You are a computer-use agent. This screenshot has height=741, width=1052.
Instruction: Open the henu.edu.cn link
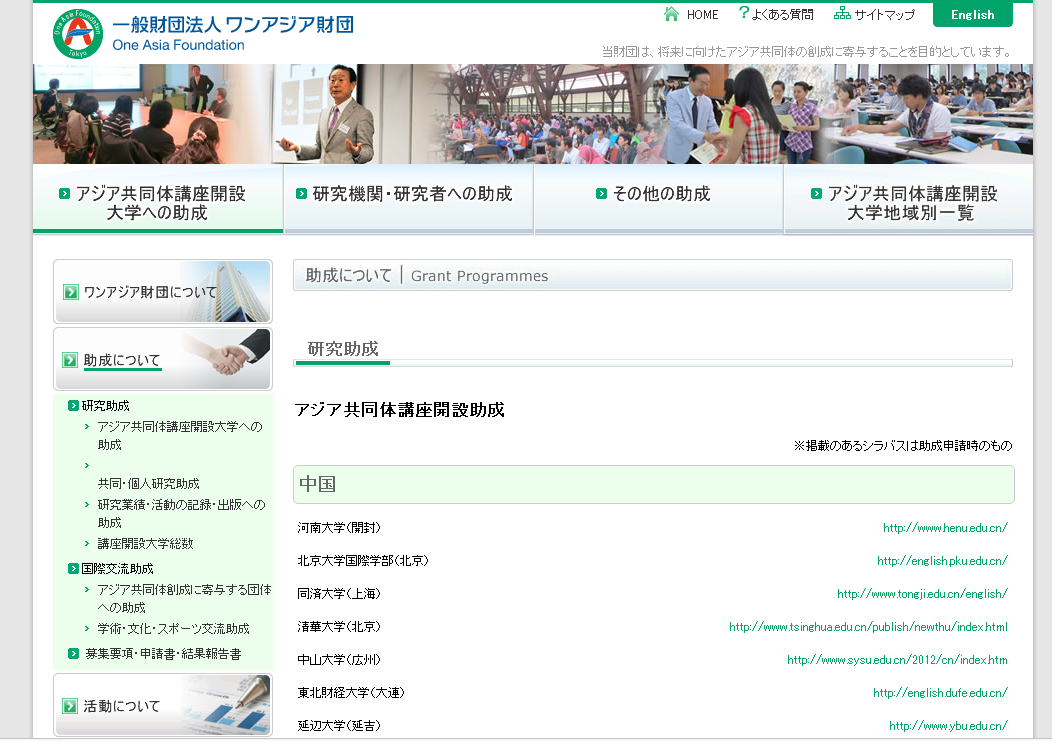click(x=945, y=528)
